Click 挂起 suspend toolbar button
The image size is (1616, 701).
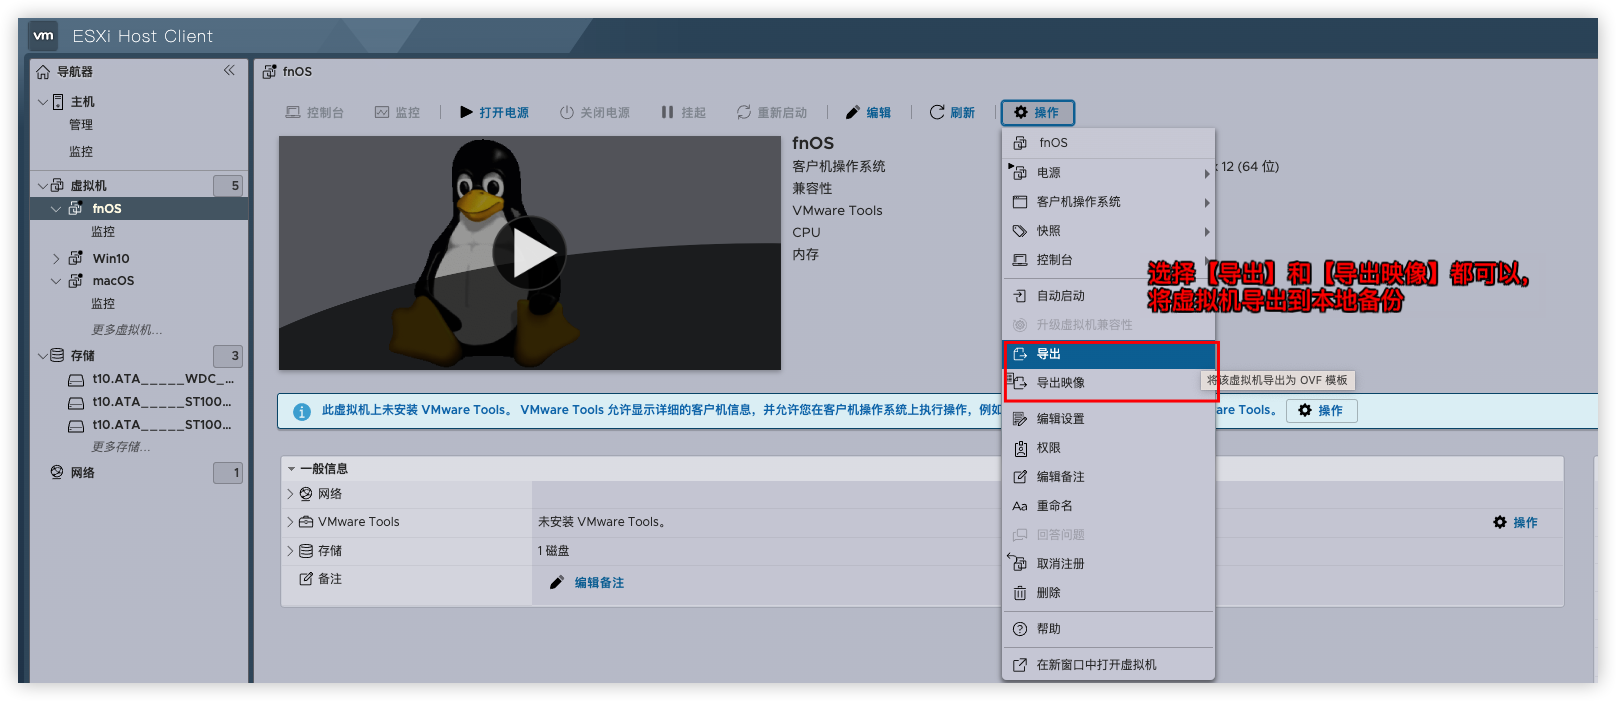point(683,112)
